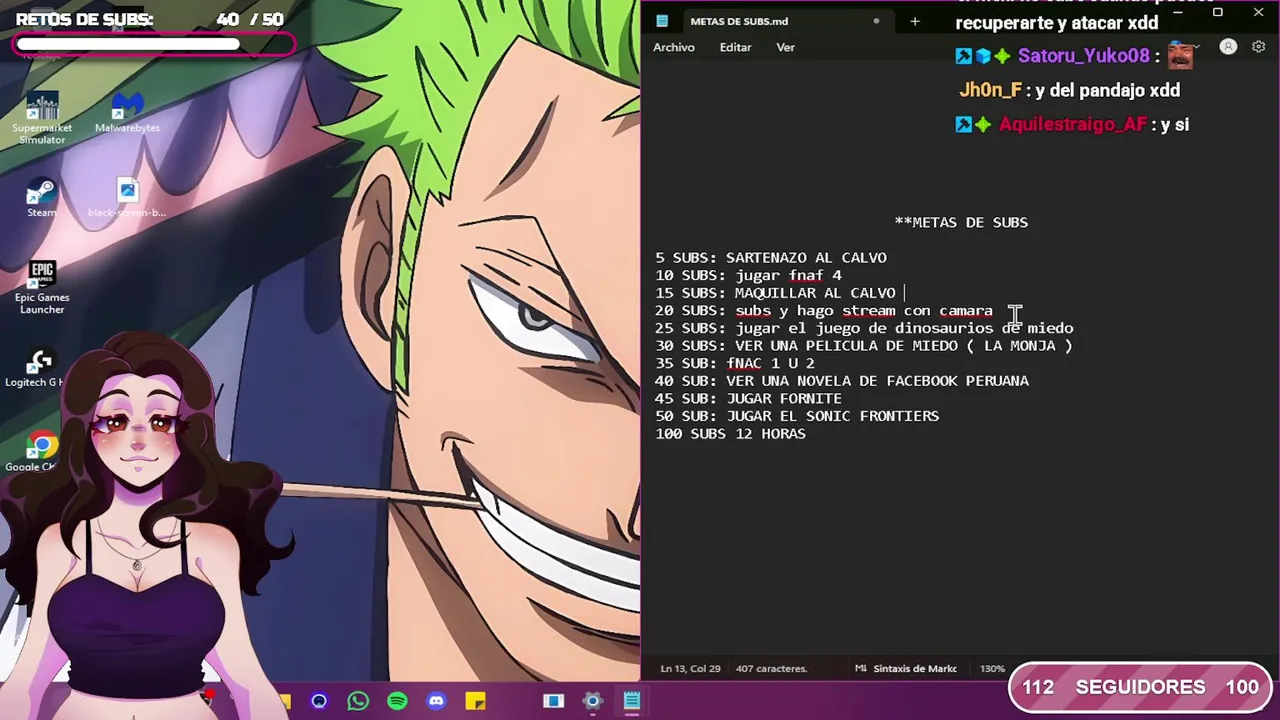The width and height of the screenshot is (1280, 720).
Task: Click the Aquilestraigo_AF username in chat
Action: click(1073, 125)
